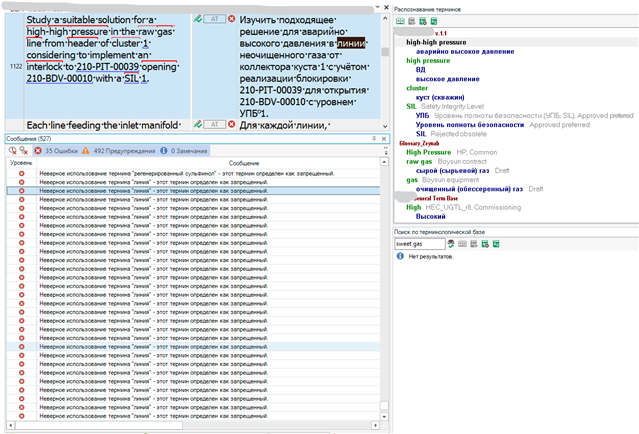Select the highlighted линия error row below first
Image resolution: width=639 pixels, height=434 pixels.
193,191
